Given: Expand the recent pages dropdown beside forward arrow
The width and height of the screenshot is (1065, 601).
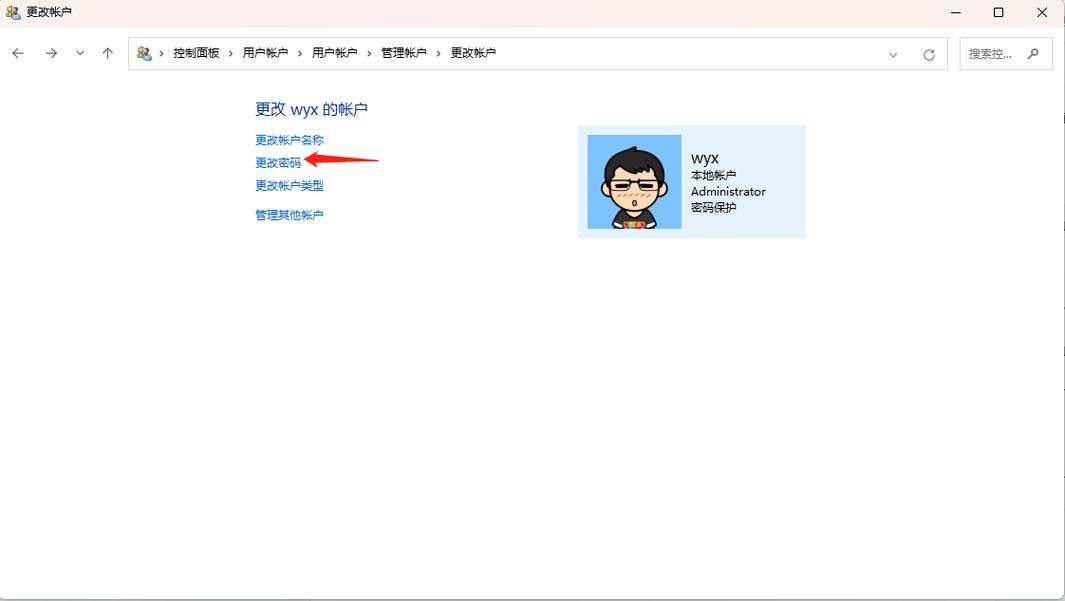Looking at the screenshot, I should click(x=79, y=54).
